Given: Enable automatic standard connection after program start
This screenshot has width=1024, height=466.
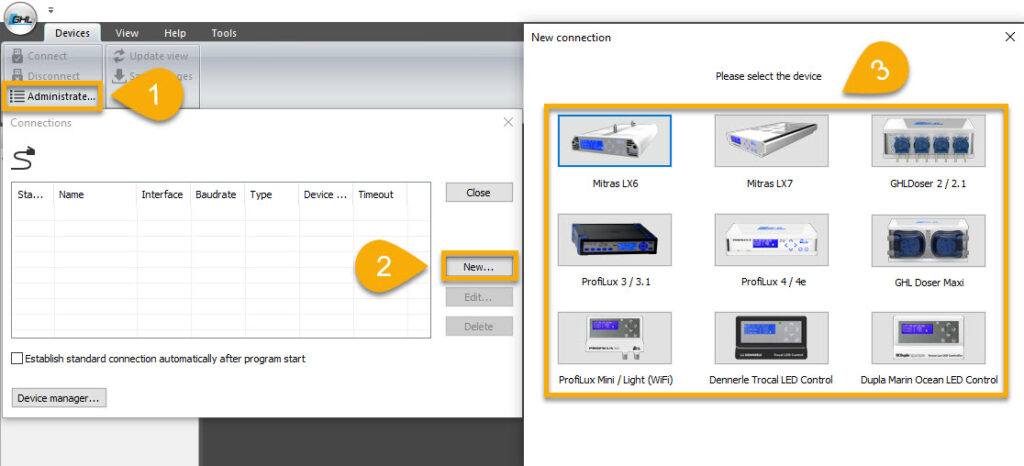Looking at the screenshot, I should pos(17,359).
